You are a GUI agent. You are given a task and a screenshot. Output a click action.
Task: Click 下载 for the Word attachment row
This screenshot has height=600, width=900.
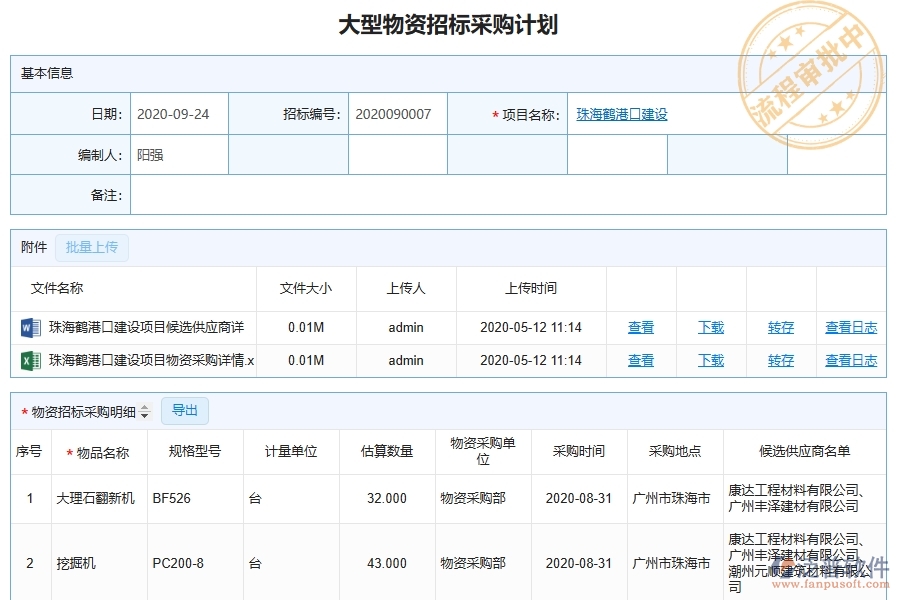[711, 327]
